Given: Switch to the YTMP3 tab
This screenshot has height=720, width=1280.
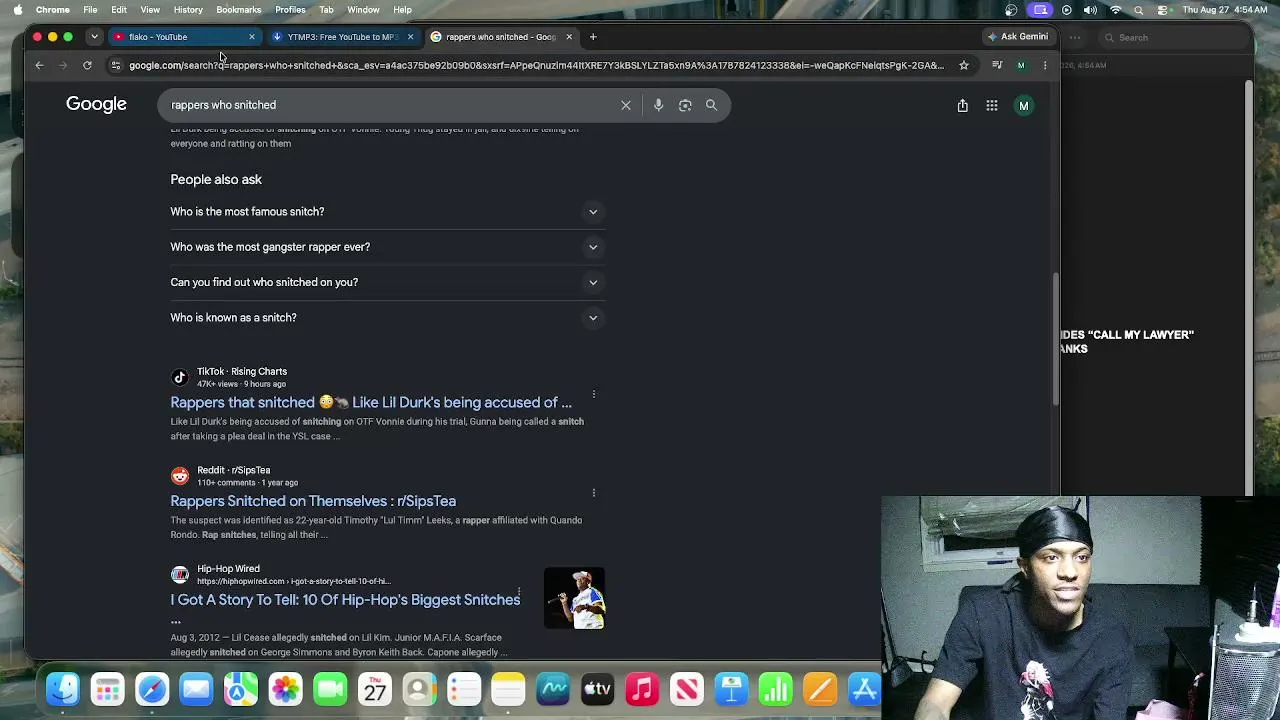Looking at the screenshot, I should (342, 37).
